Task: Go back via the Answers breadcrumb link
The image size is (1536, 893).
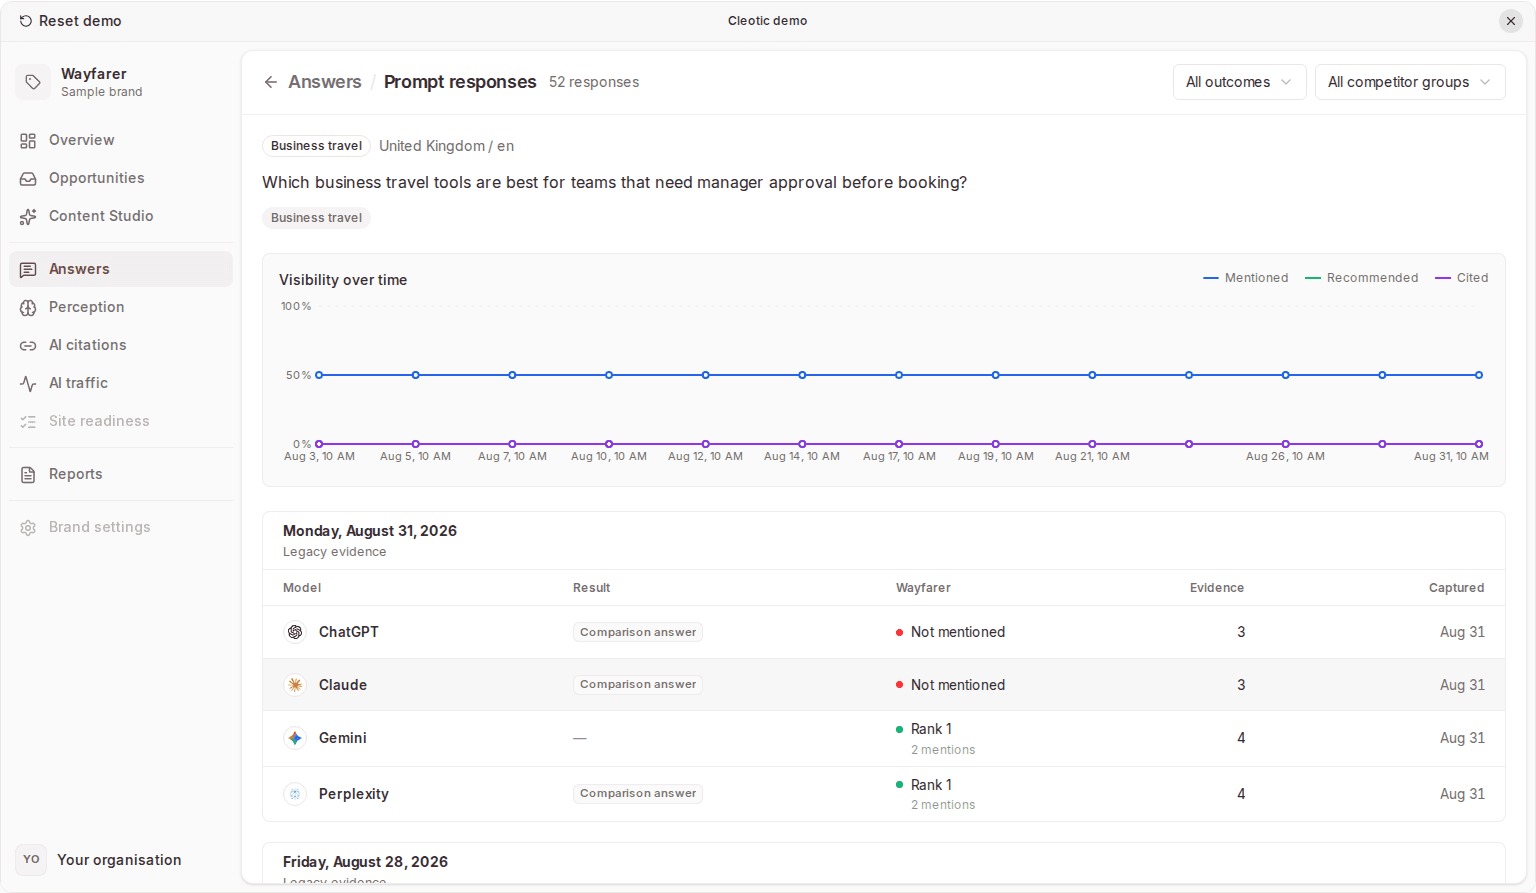Action: (324, 82)
